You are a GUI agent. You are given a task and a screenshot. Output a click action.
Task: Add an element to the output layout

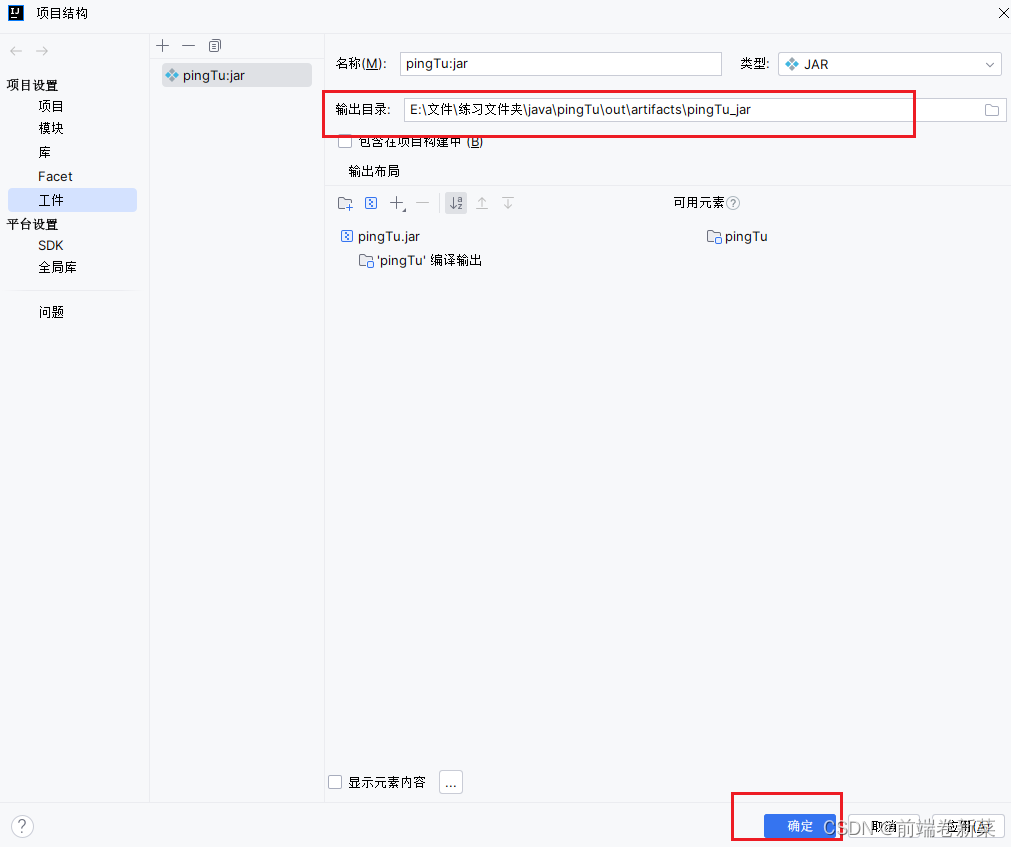(397, 203)
